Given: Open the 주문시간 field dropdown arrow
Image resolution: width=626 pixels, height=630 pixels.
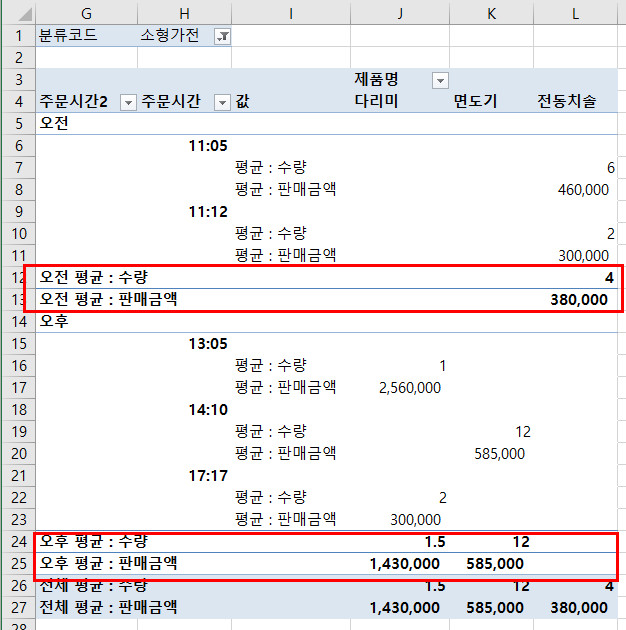Looking at the screenshot, I should pos(222,102).
